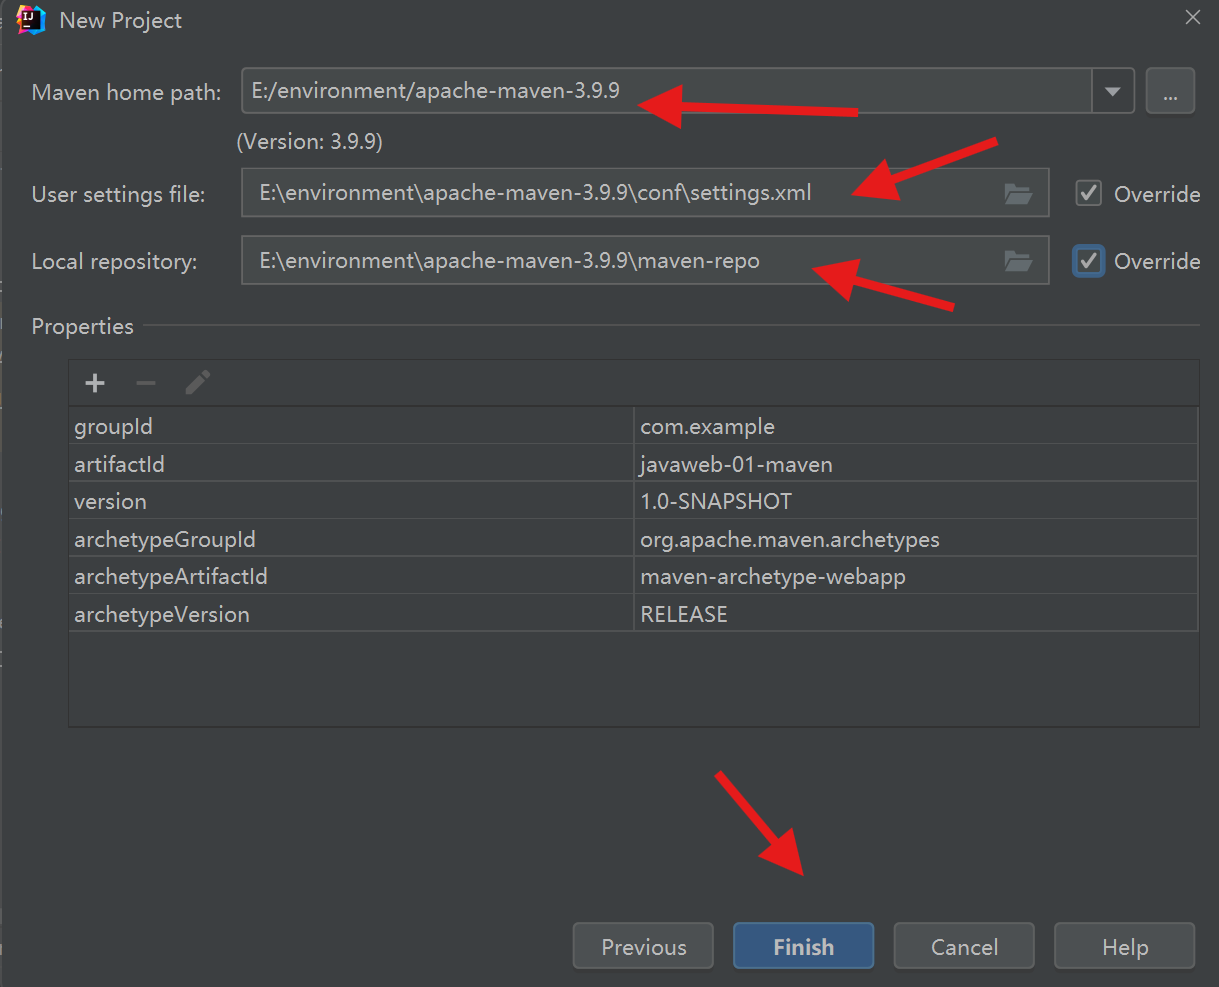This screenshot has width=1219, height=987.
Task: Click the com.example value cell
Action: (916, 426)
